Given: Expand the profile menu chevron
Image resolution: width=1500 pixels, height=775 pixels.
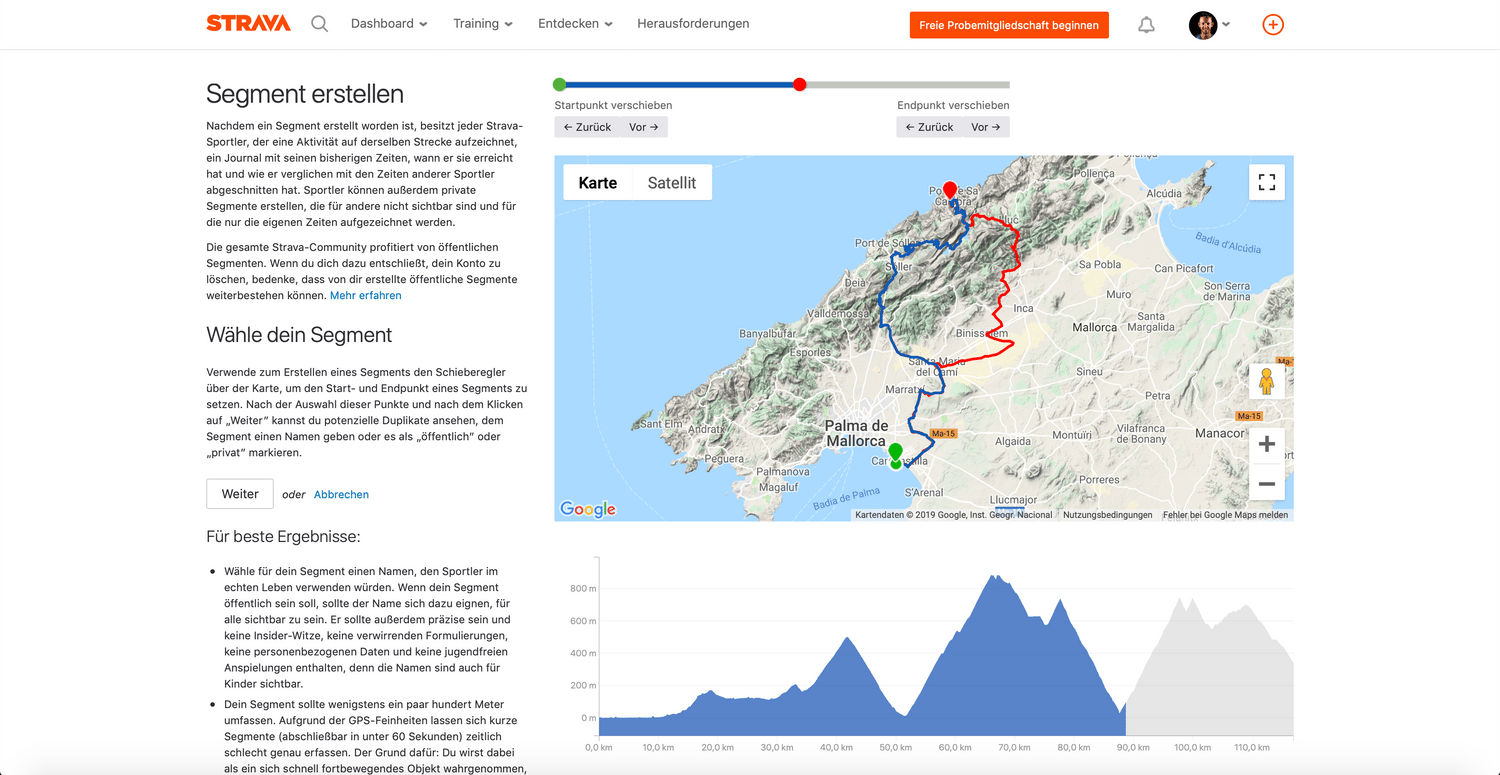Looking at the screenshot, I should pos(1226,25).
